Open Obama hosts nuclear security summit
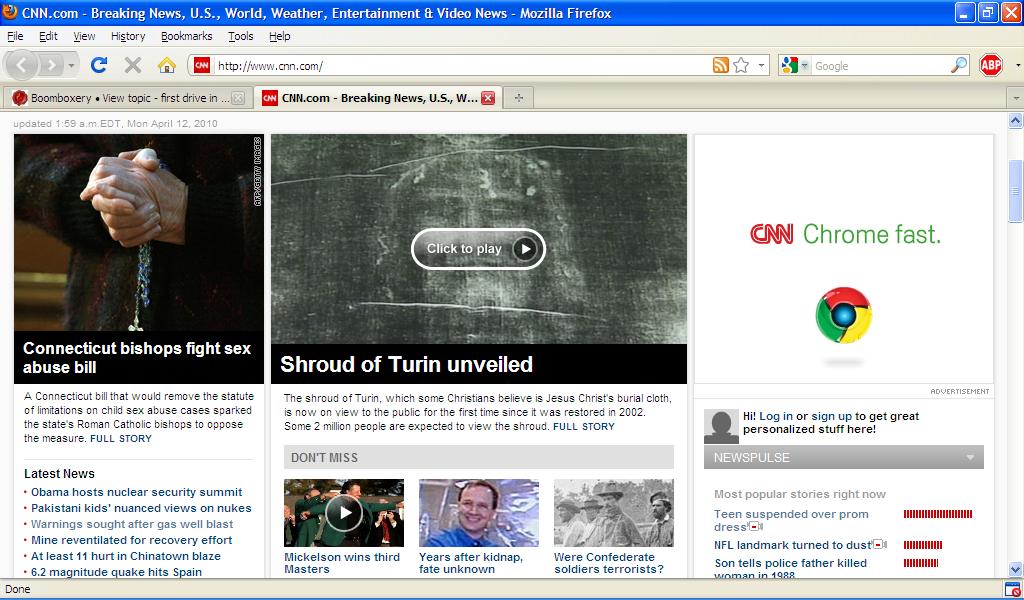 click(136, 492)
